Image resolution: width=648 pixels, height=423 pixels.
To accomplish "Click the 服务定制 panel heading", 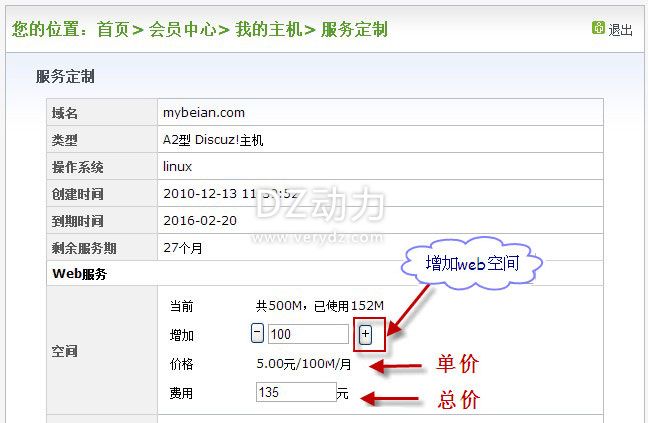I will 65,76.
